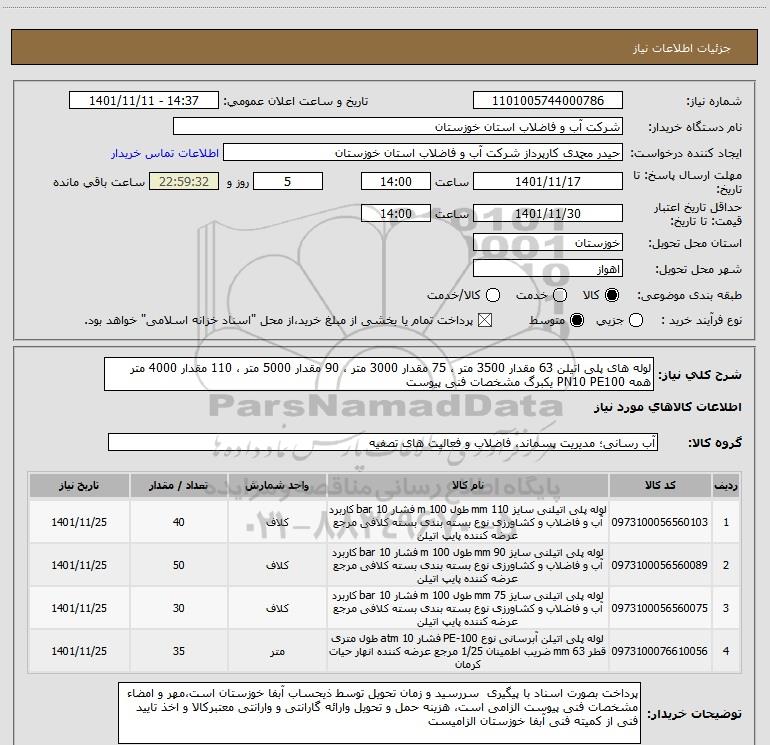The width and height of the screenshot is (770, 745).
Task: Click the تعداد / مقدار column header
Action: 179,486
